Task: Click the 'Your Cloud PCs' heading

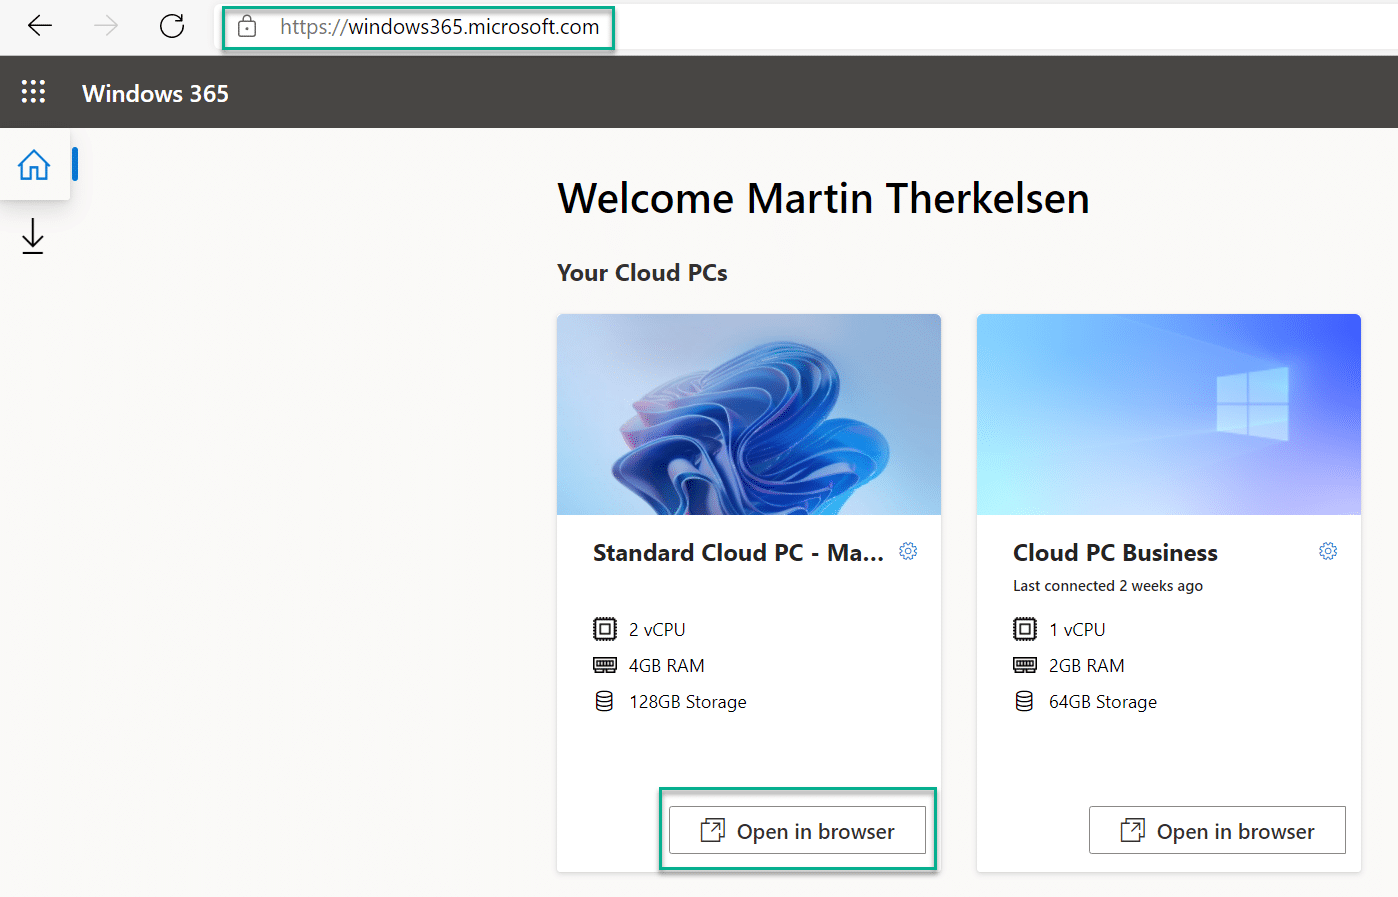Action: tap(642, 273)
